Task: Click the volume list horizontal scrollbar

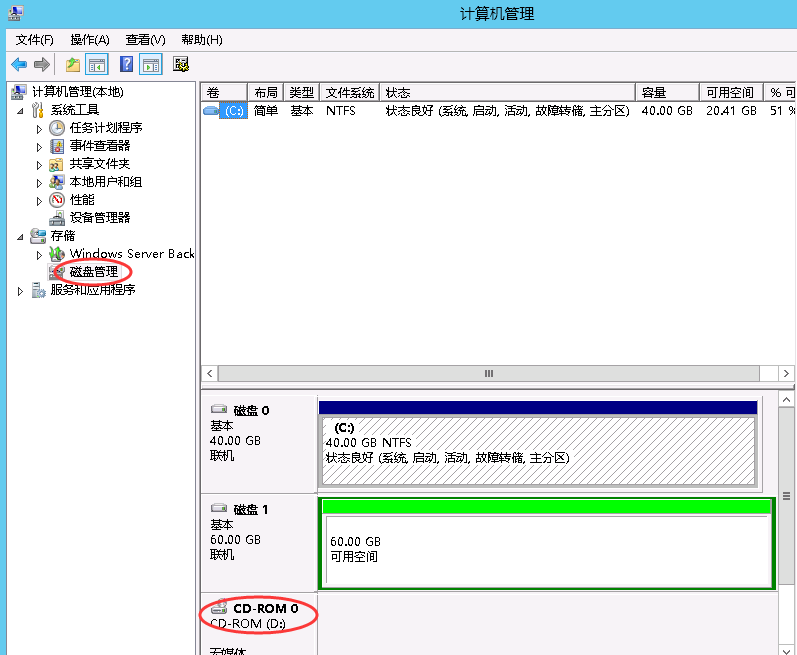Action: [x=489, y=373]
